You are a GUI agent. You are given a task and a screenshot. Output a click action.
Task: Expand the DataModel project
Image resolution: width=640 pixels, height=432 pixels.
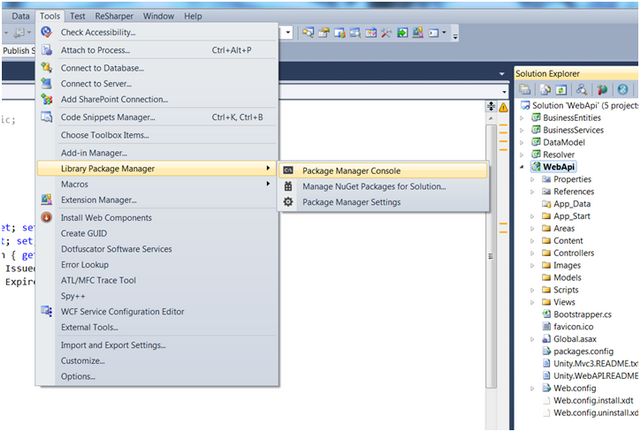coord(522,143)
